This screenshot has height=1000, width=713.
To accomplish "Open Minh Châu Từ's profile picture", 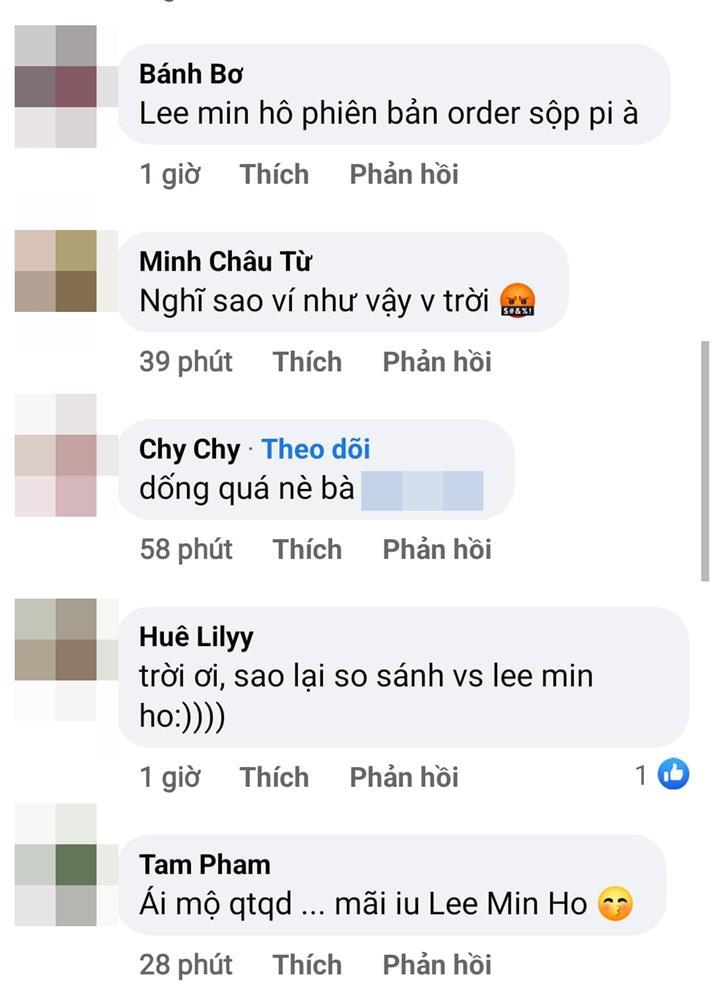I will [x=55, y=272].
